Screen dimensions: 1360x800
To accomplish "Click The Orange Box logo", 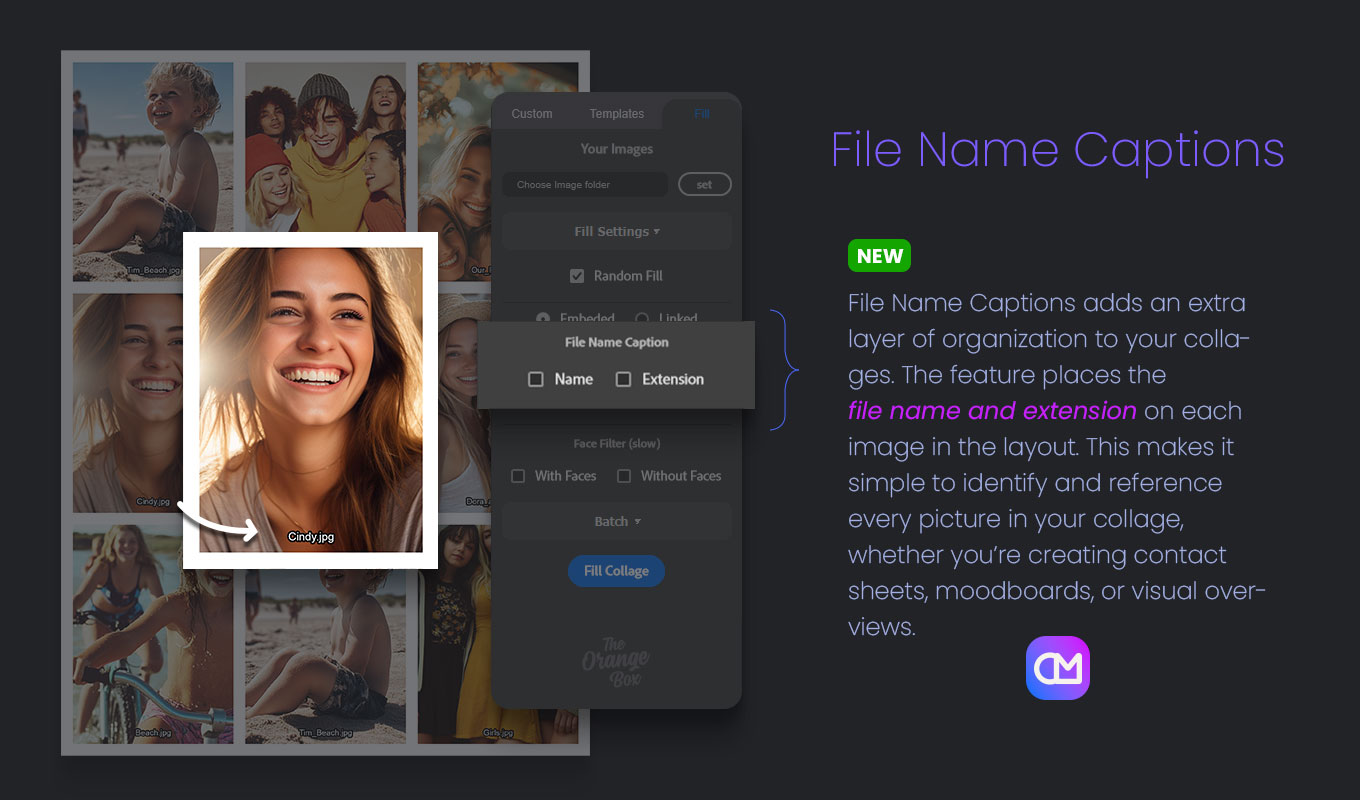I will [615, 661].
